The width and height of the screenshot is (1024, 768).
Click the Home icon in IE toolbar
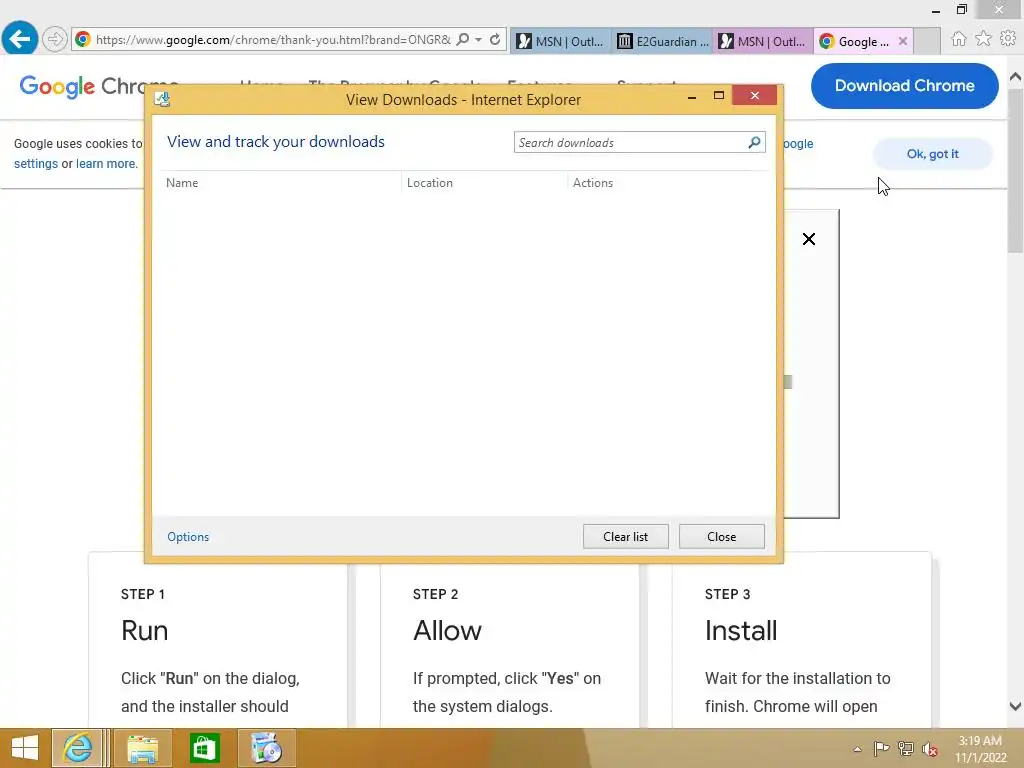click(x=959, y=39)
